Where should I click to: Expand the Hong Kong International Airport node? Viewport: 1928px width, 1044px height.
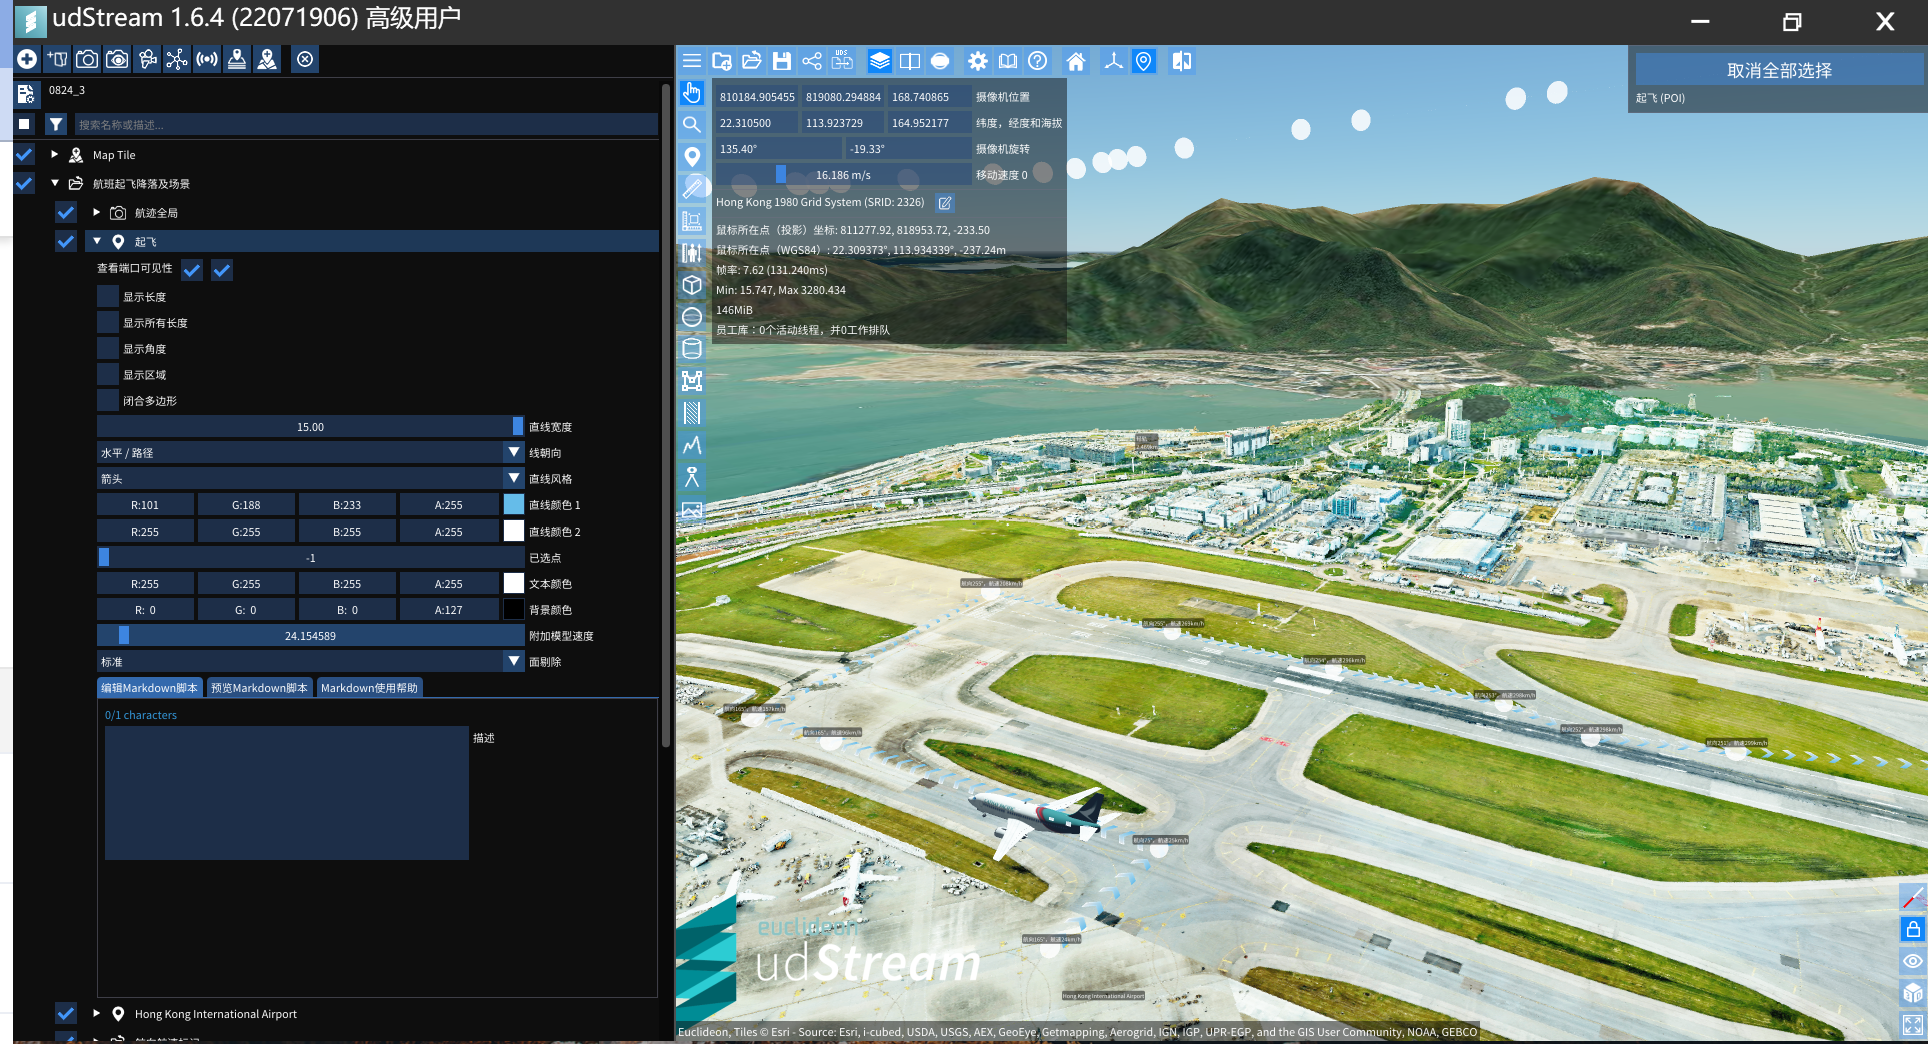click(x=96, y=1013)
